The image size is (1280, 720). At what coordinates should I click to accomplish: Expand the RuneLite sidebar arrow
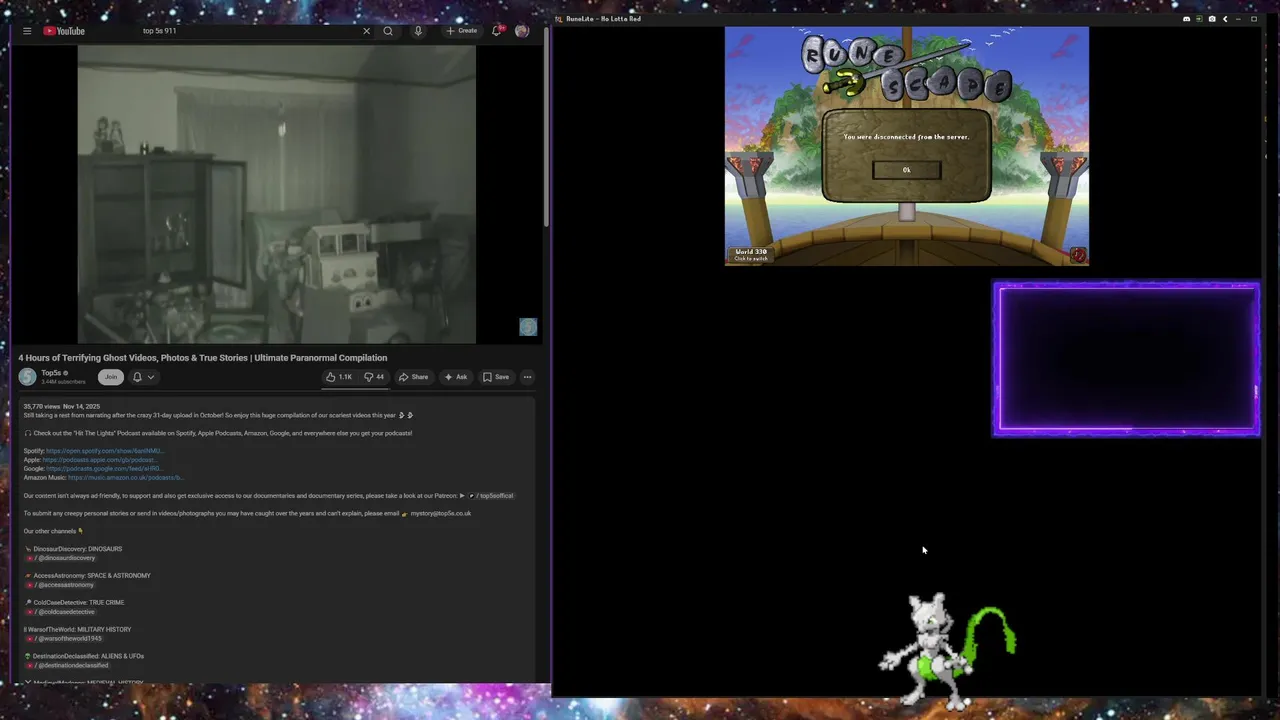click(x=1225, y=19)
